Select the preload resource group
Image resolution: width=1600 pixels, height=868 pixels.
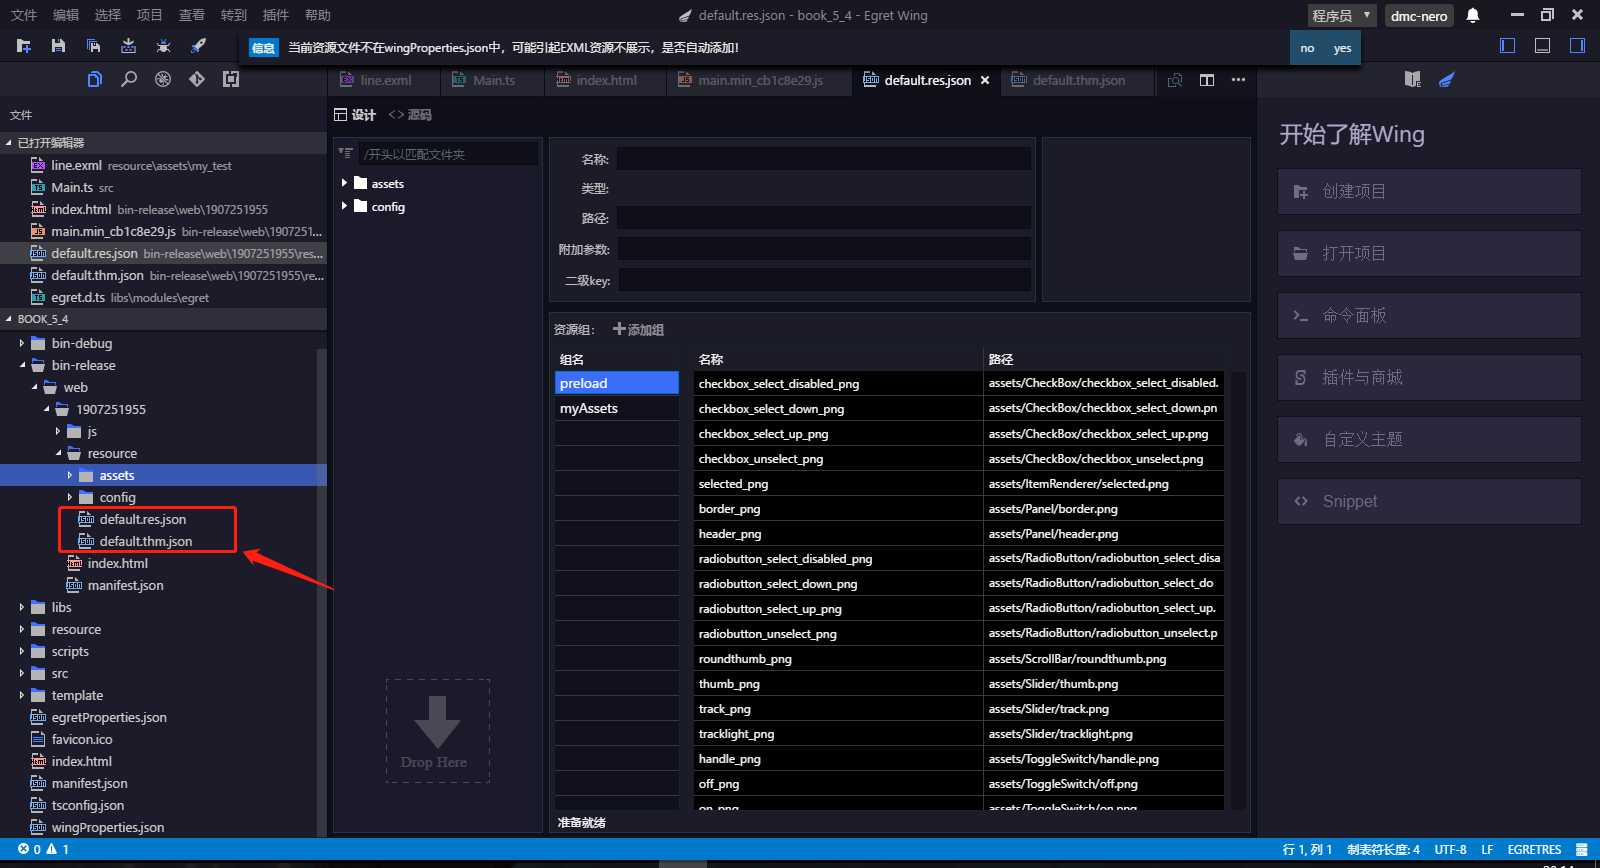[x=617, y=383]
